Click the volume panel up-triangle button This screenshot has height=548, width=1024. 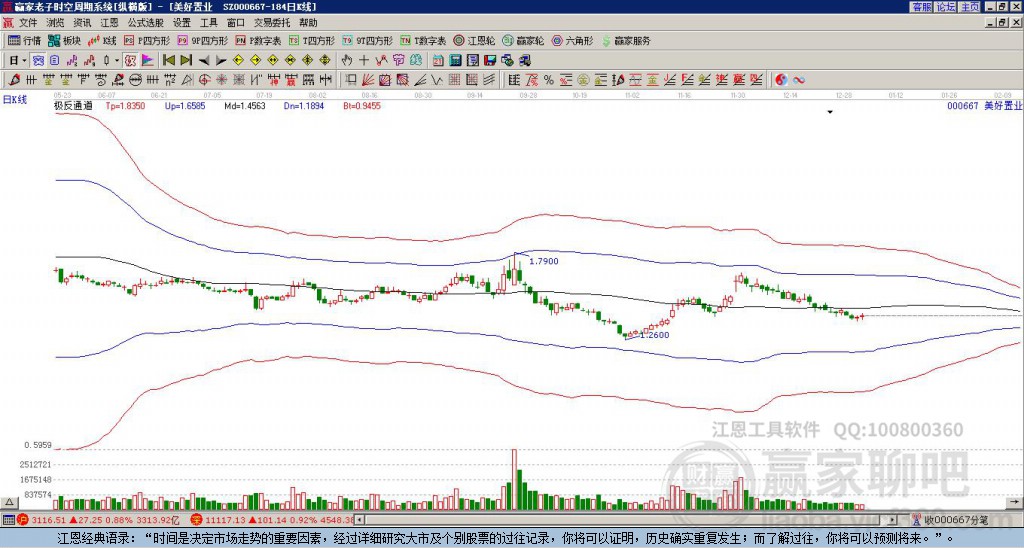coord(9,502)
